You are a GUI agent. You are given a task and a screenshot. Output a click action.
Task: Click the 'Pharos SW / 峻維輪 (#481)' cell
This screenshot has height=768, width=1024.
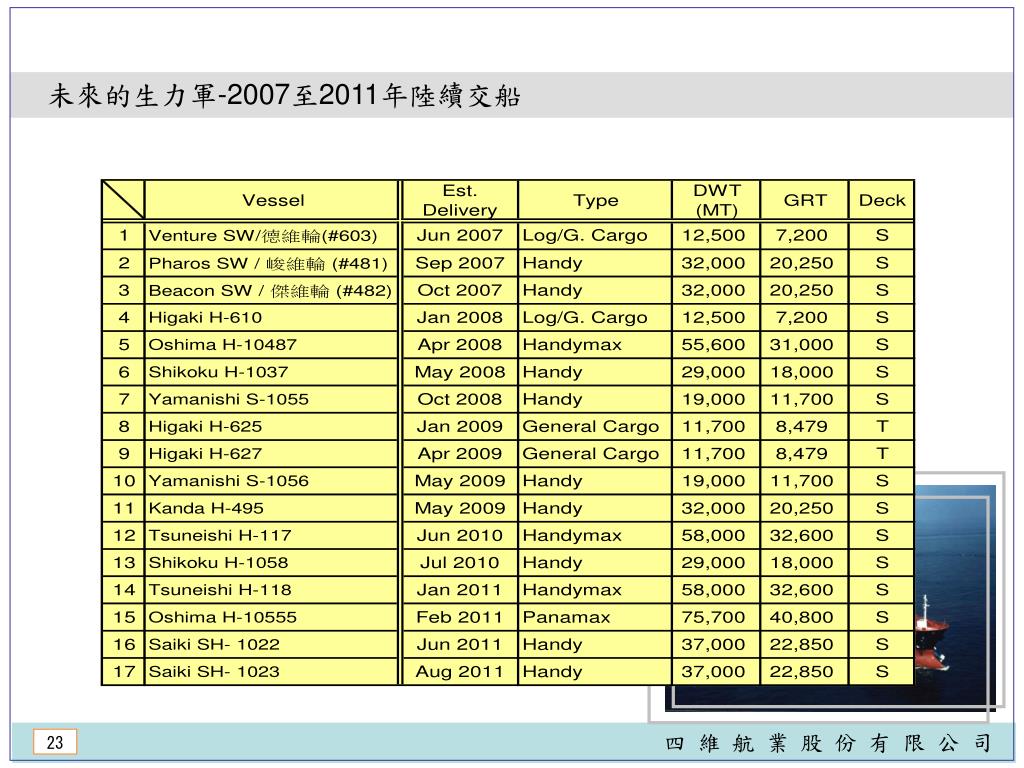click(x=272, y=263)
